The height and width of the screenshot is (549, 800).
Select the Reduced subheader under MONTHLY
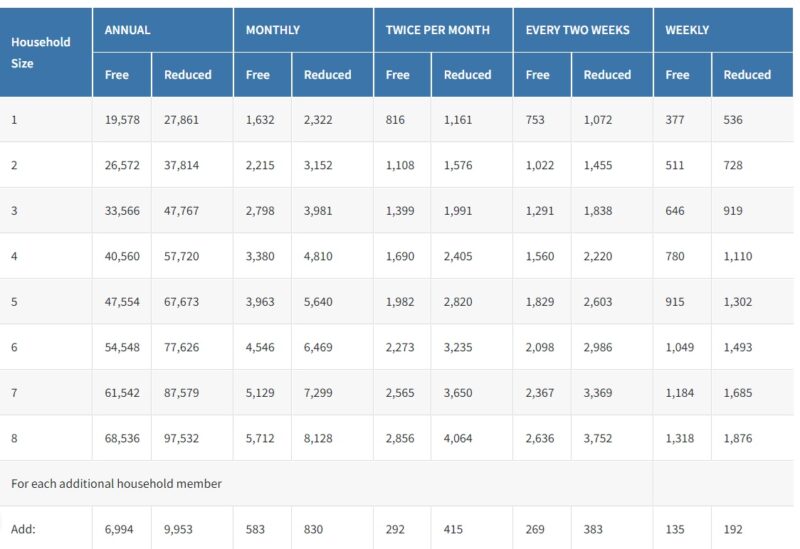pyautogui.click(x=327, y=75)
